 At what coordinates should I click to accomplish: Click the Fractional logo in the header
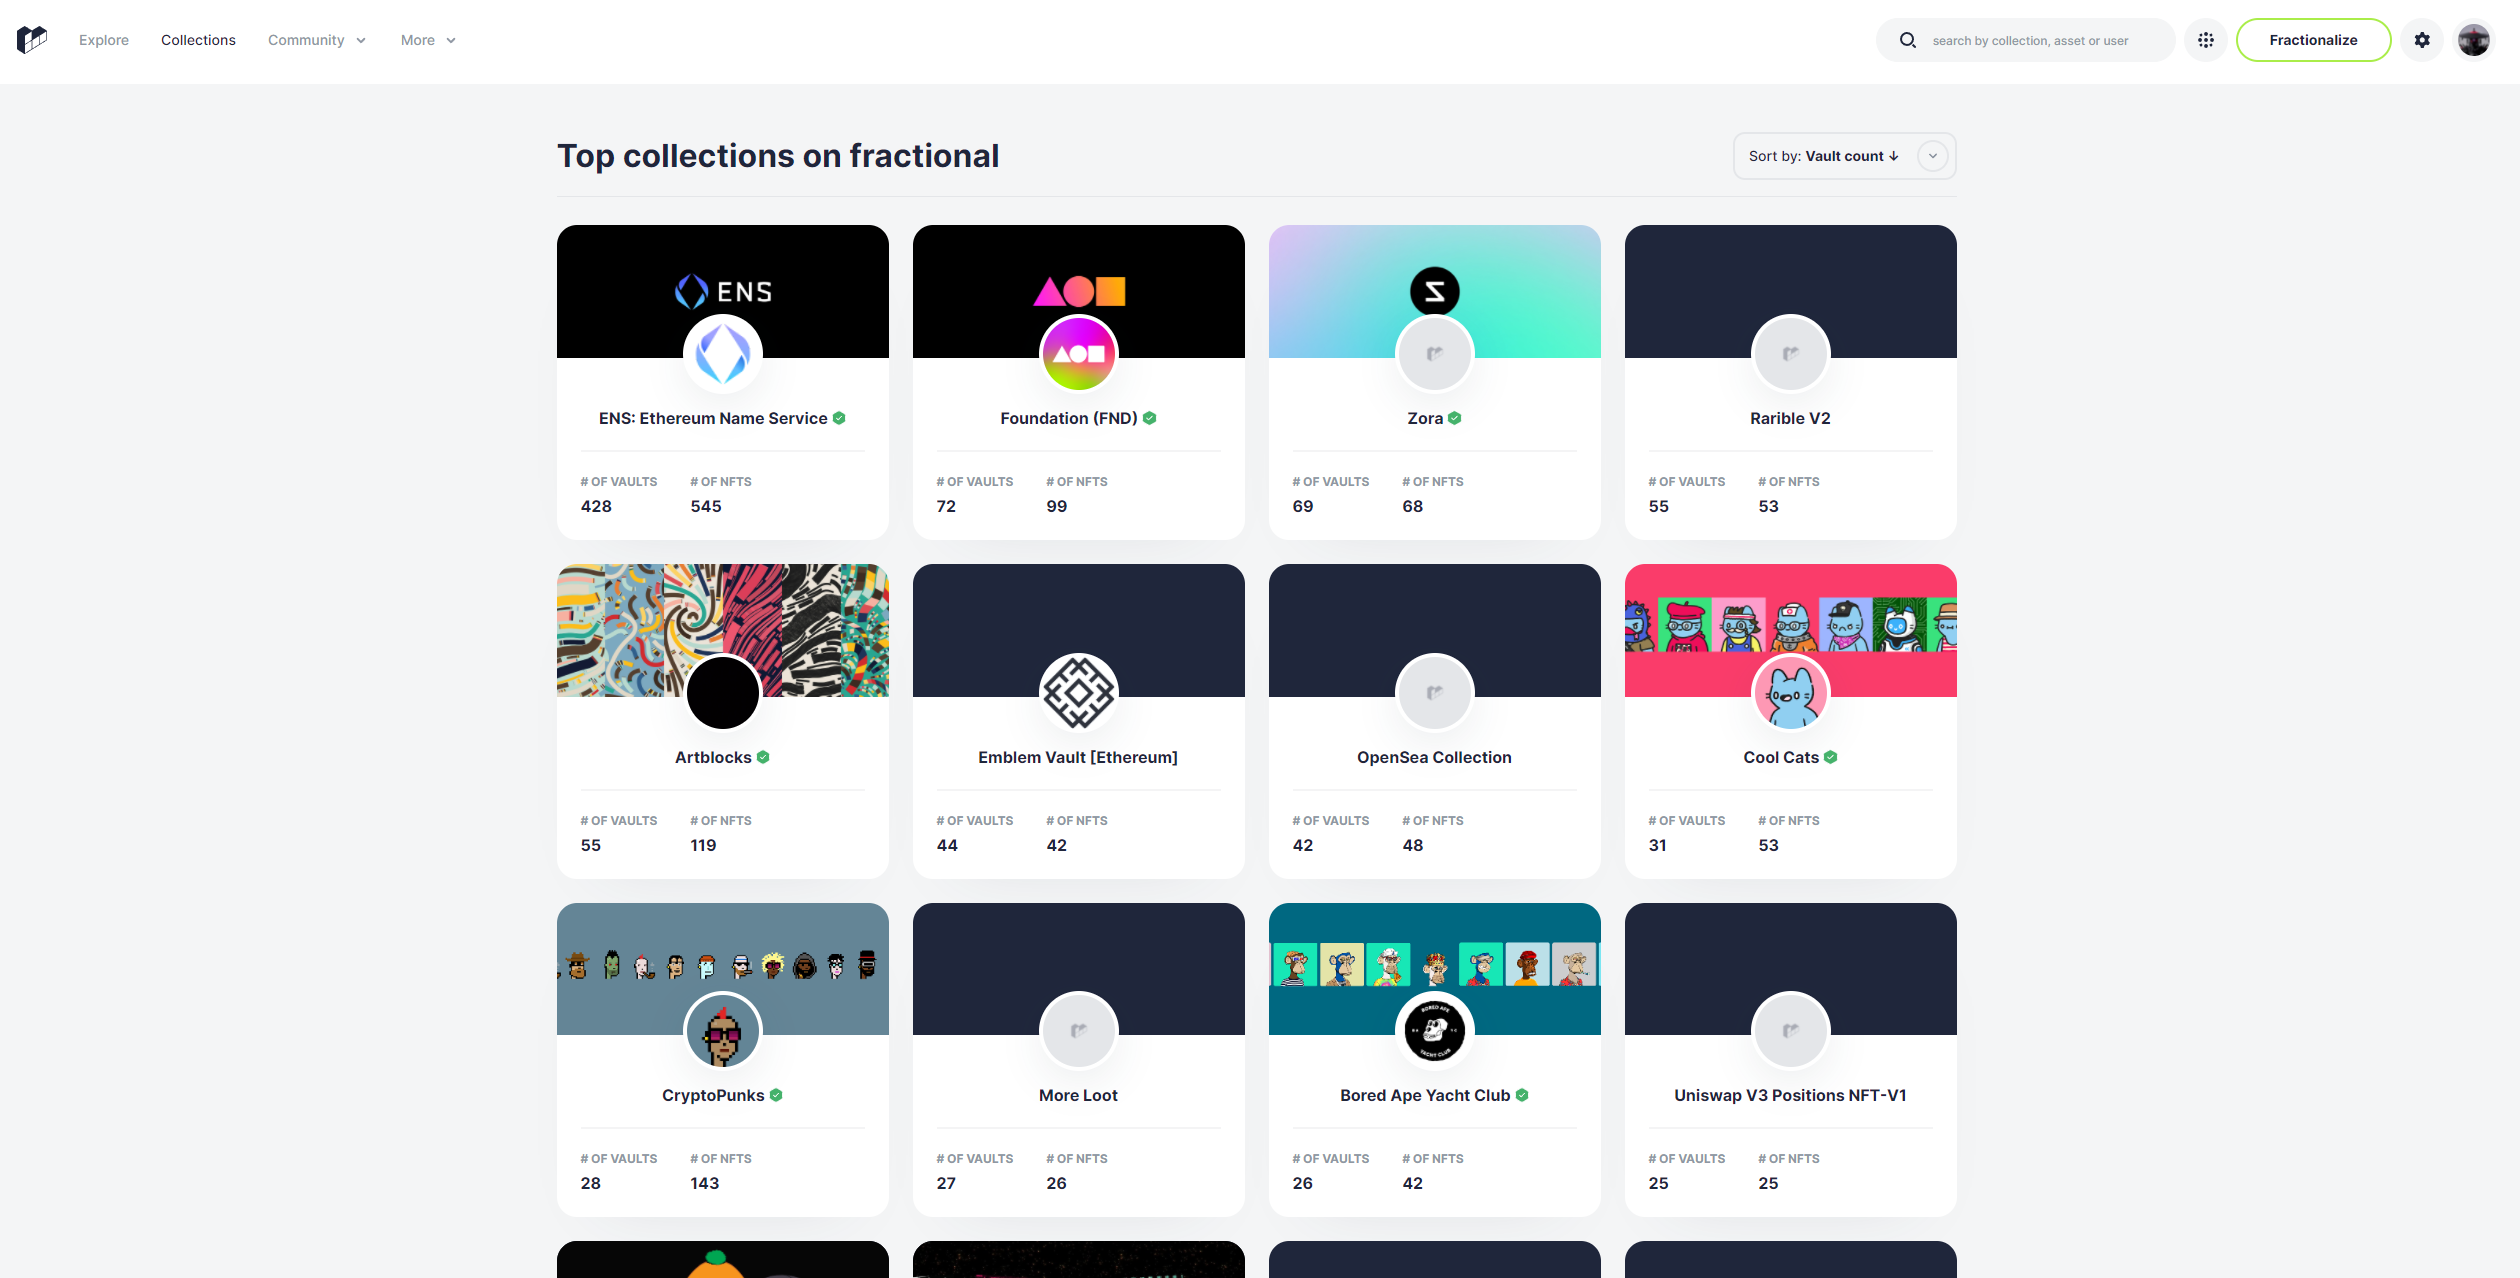click(x=32, y=40)
